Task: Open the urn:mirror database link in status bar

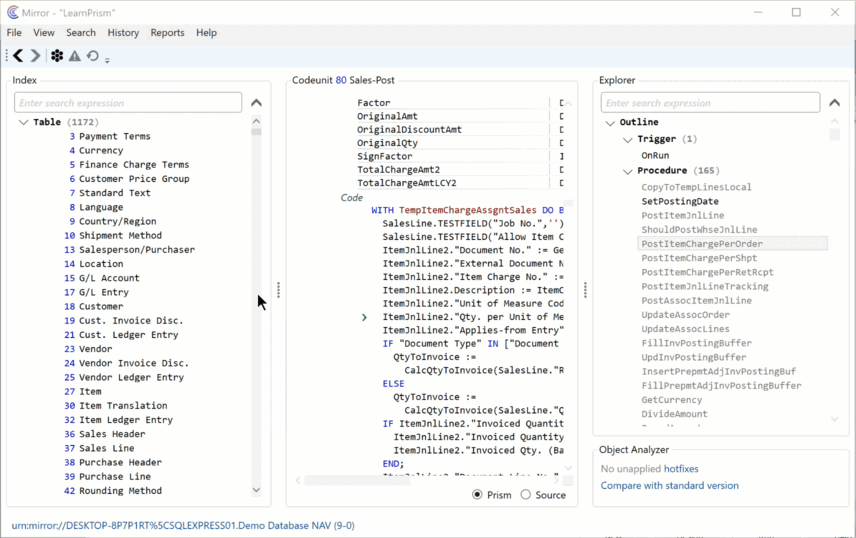Action: [x=183, y=525]
